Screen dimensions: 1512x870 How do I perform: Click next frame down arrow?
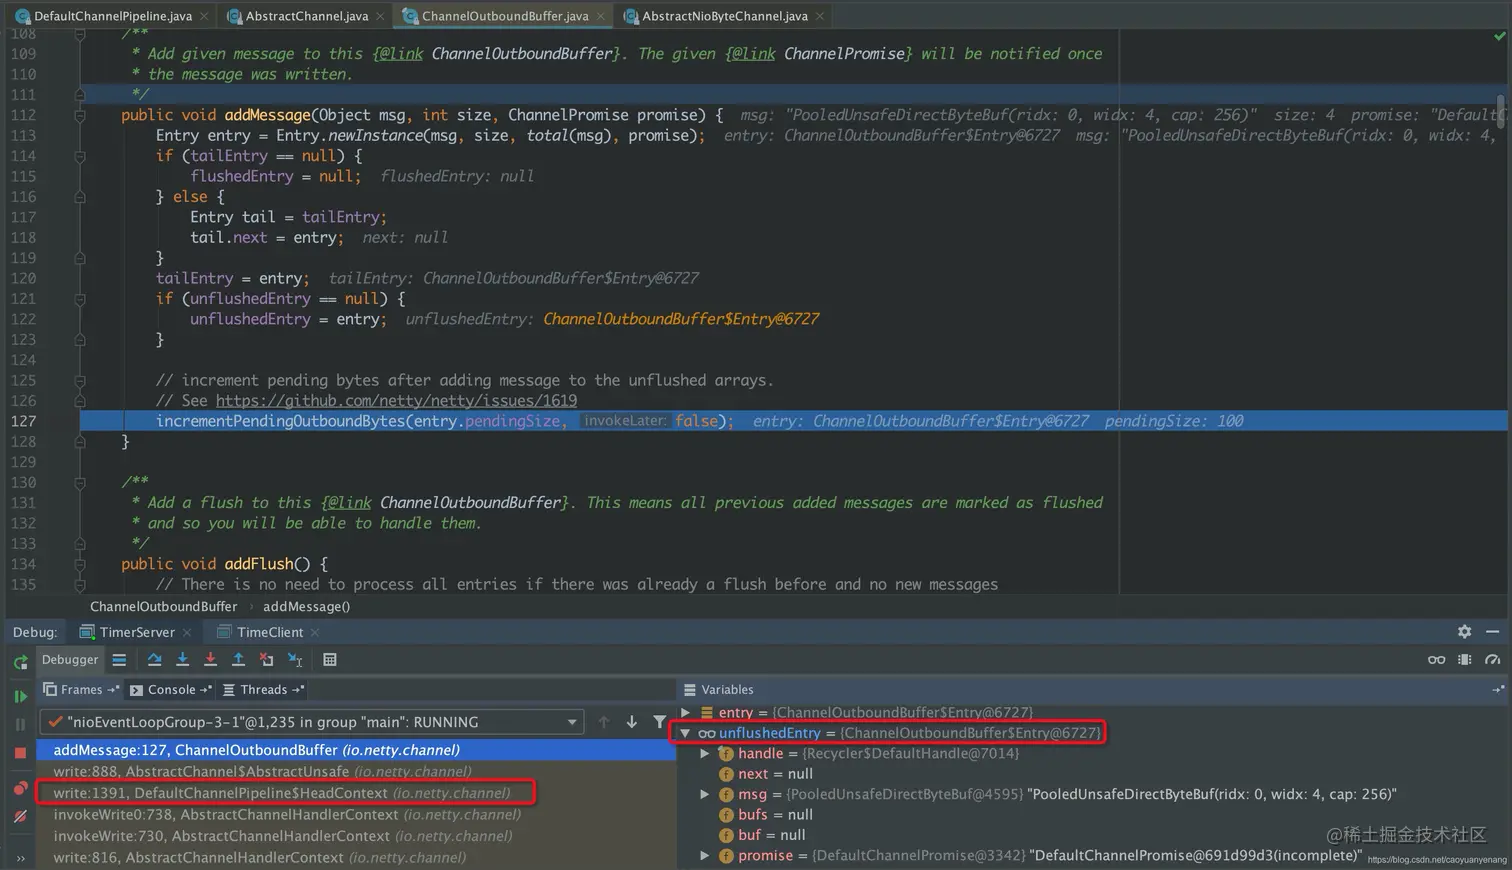631,722
